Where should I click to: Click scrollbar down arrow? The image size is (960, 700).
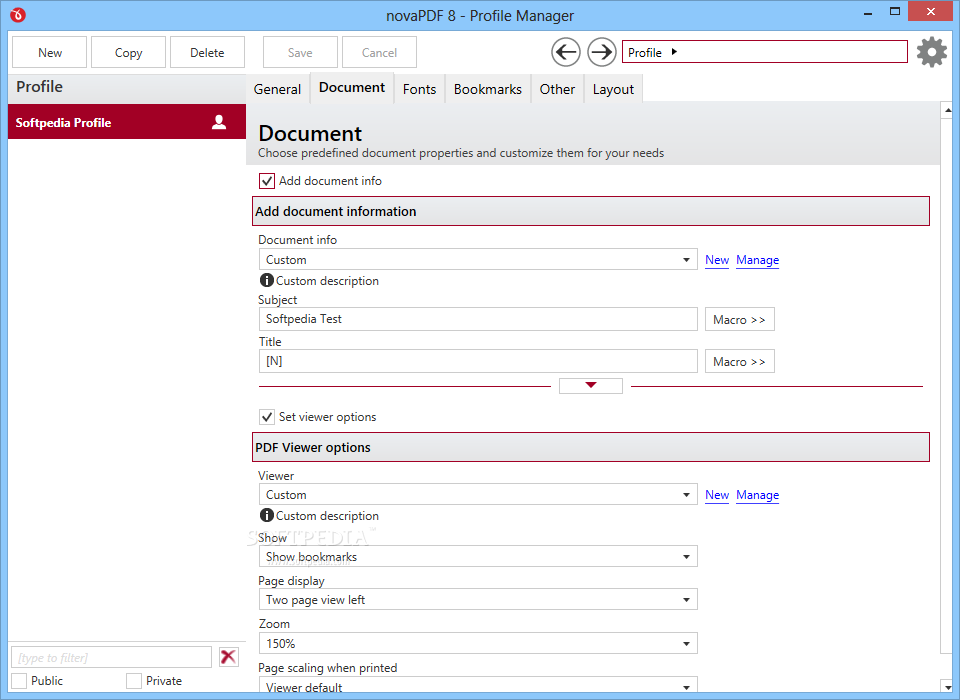[x=948, y=687]
